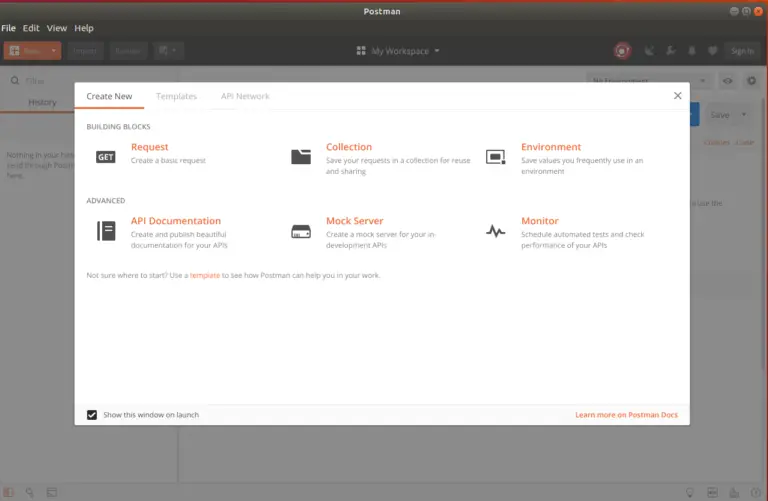This screenshot has width=768, height=501.
Task: Click the search magnifier icon in sidebar
Action: pos(15,80)
